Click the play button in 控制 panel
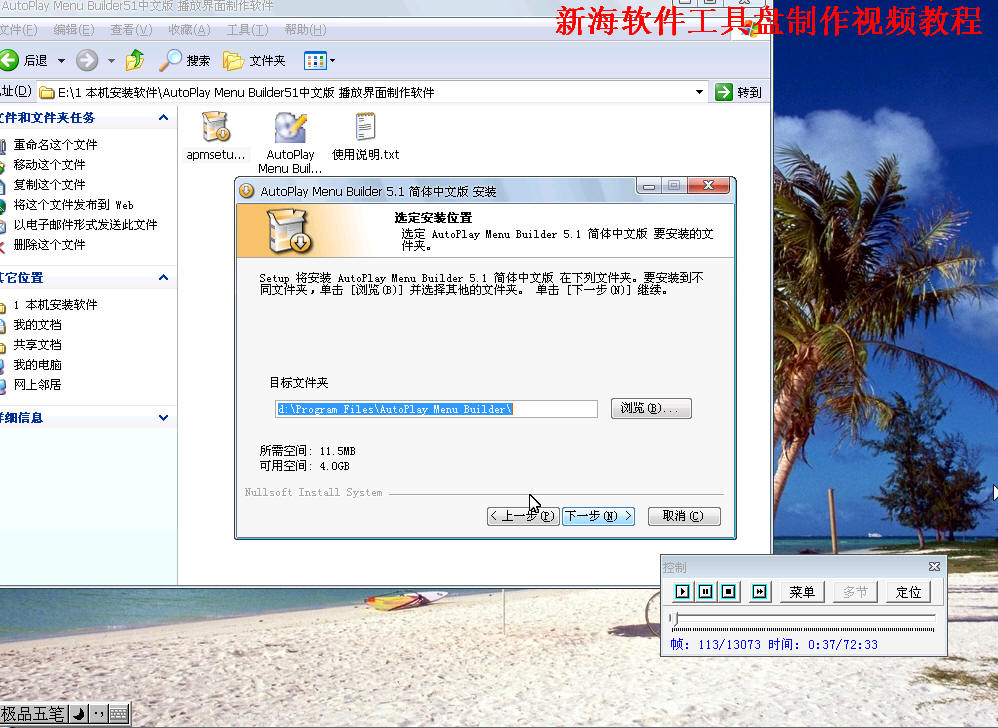 tap(682, 592)
